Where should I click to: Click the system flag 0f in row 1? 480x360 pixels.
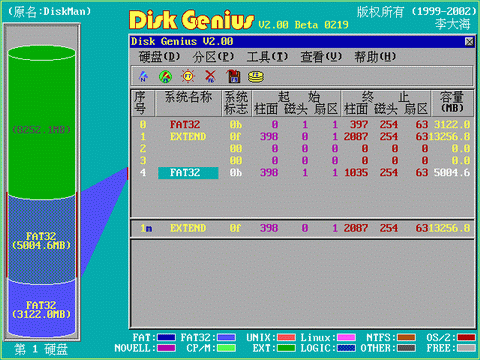[x=236, y=137]
